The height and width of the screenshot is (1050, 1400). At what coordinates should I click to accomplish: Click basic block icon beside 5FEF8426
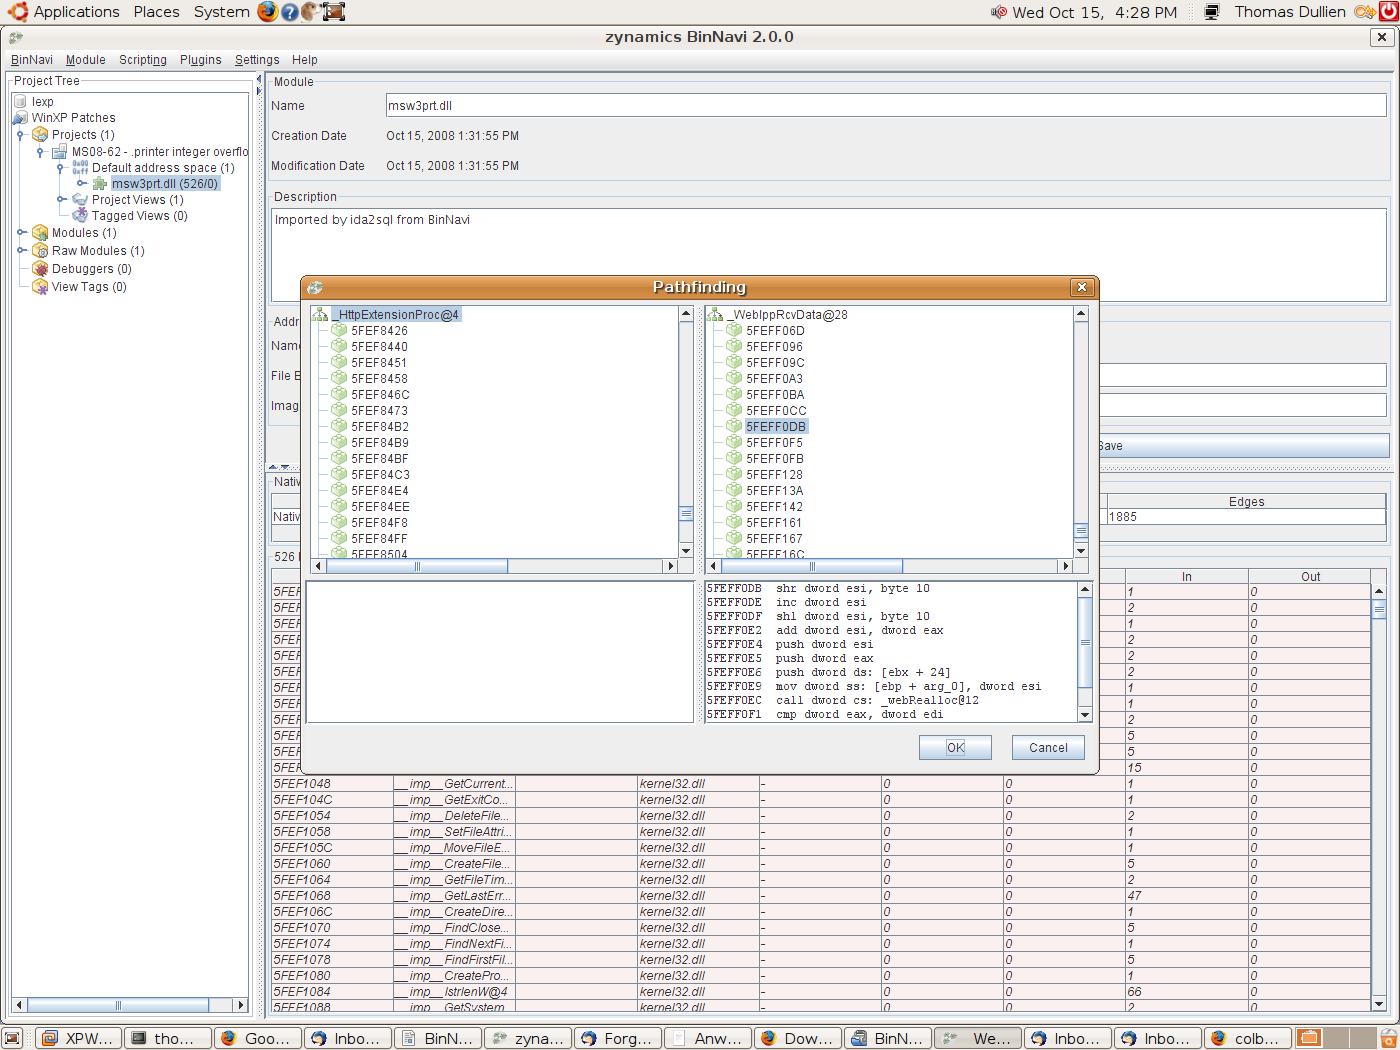coord(339,331)
